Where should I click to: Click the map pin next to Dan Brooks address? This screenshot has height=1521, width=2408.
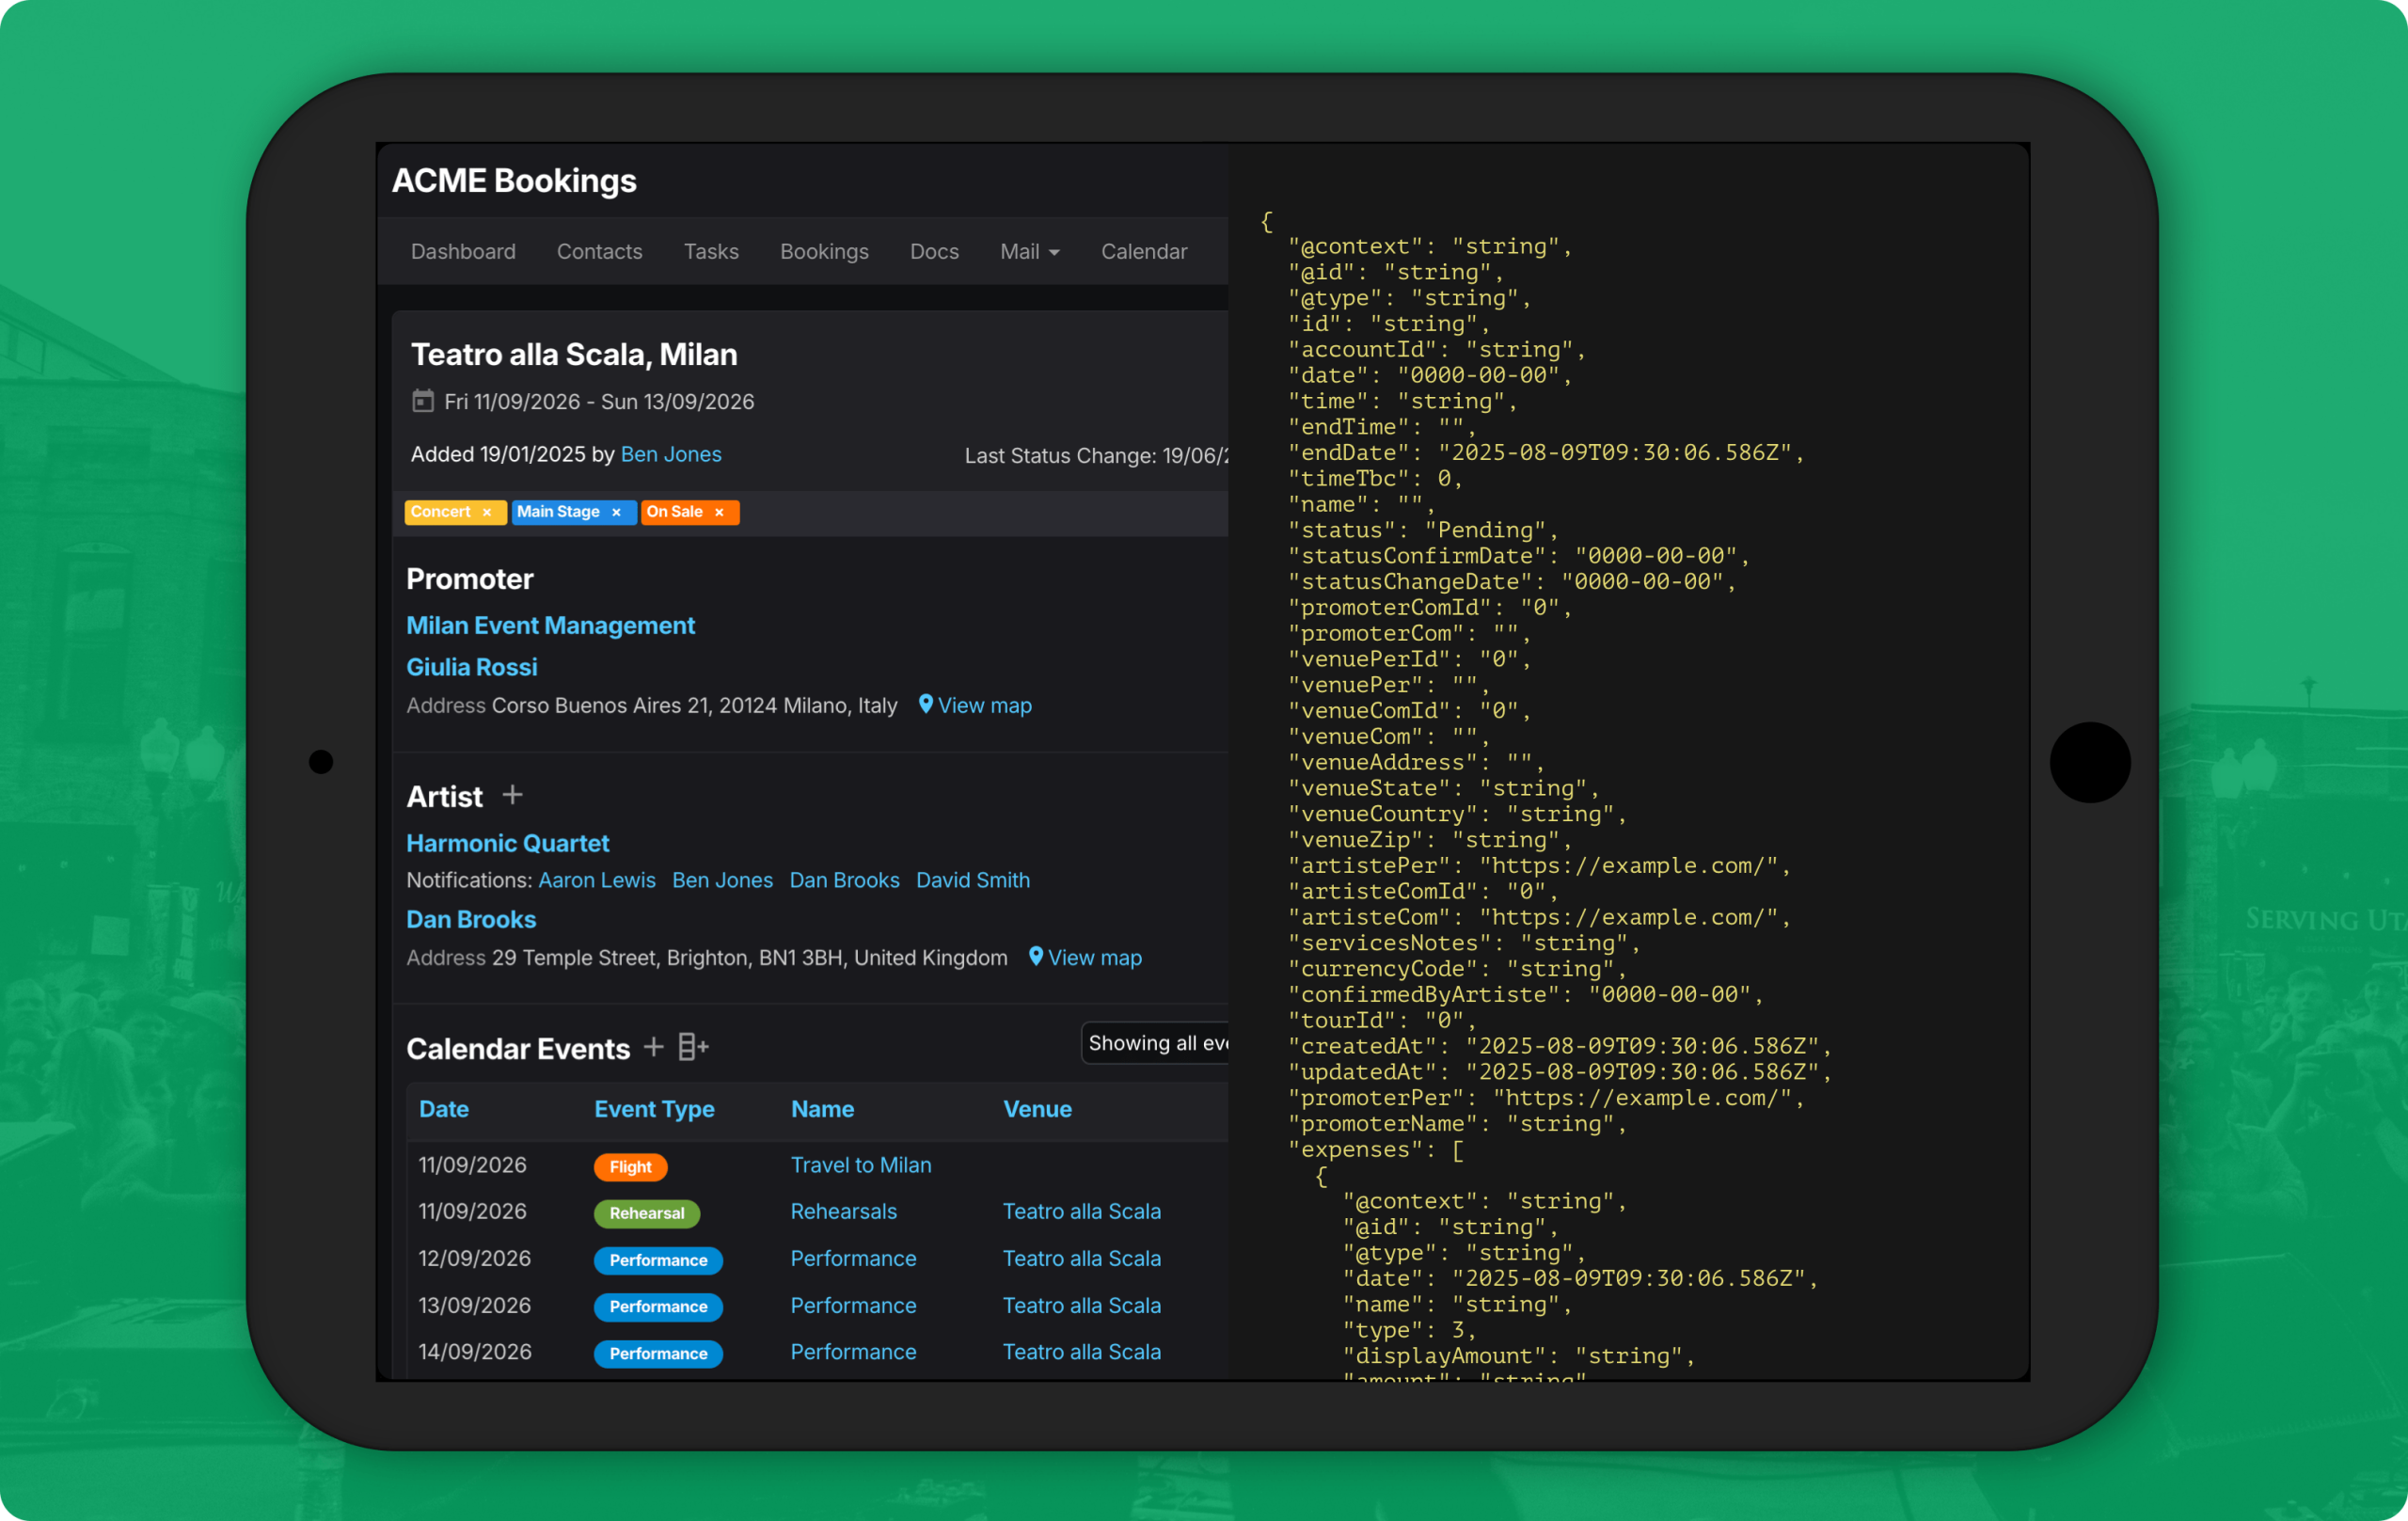[x=1035, y=957]
